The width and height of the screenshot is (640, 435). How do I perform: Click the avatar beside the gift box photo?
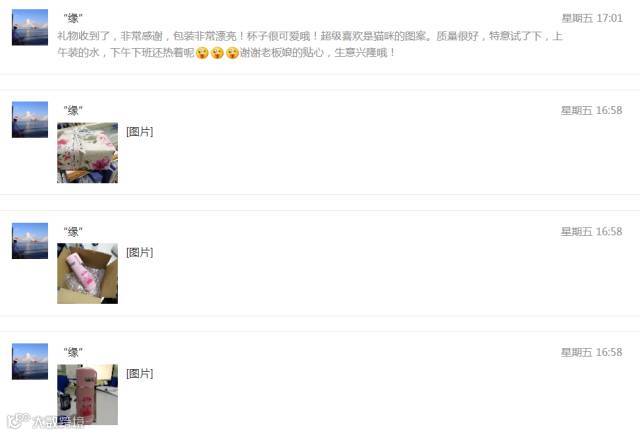point(30,120)
